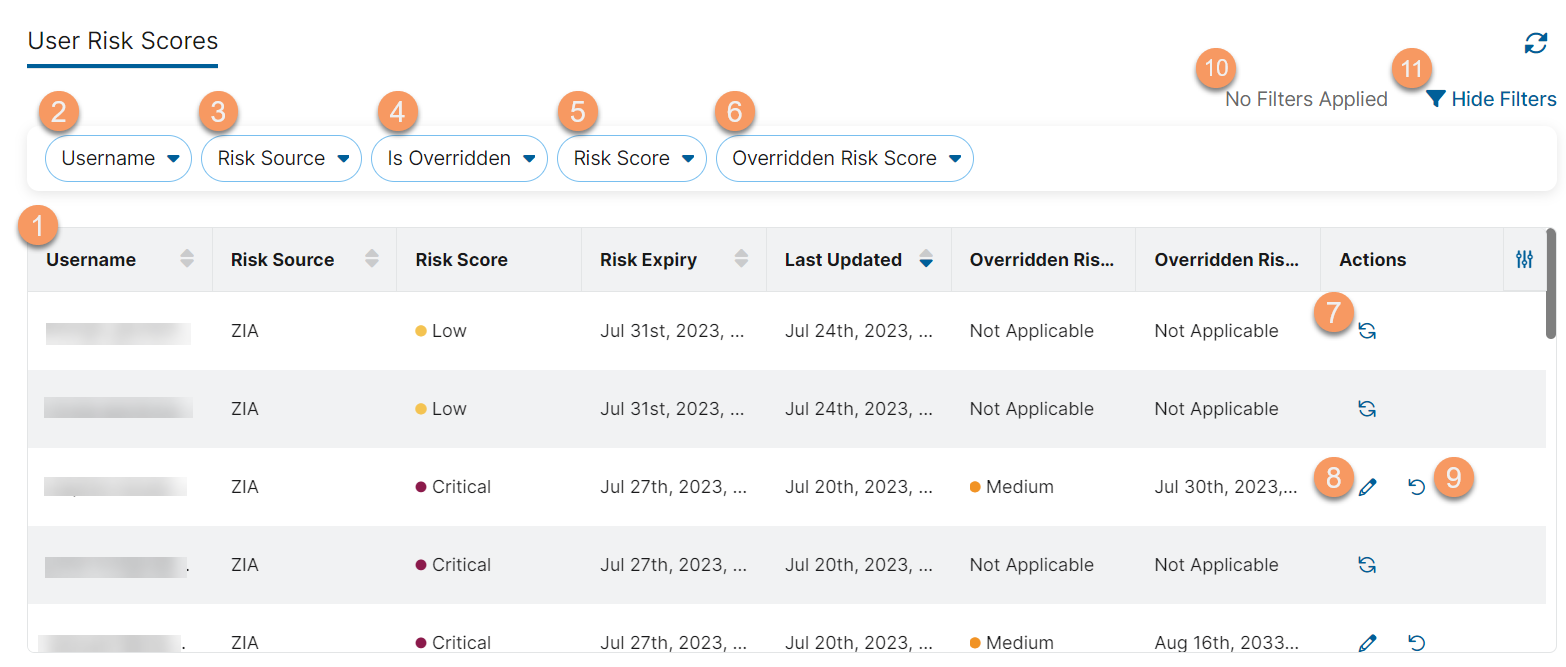Screen dimensions: 1566x667
Task: Expand the Overridden Risk Score filter
Action: pyautogui.click(x=844, y=158)
